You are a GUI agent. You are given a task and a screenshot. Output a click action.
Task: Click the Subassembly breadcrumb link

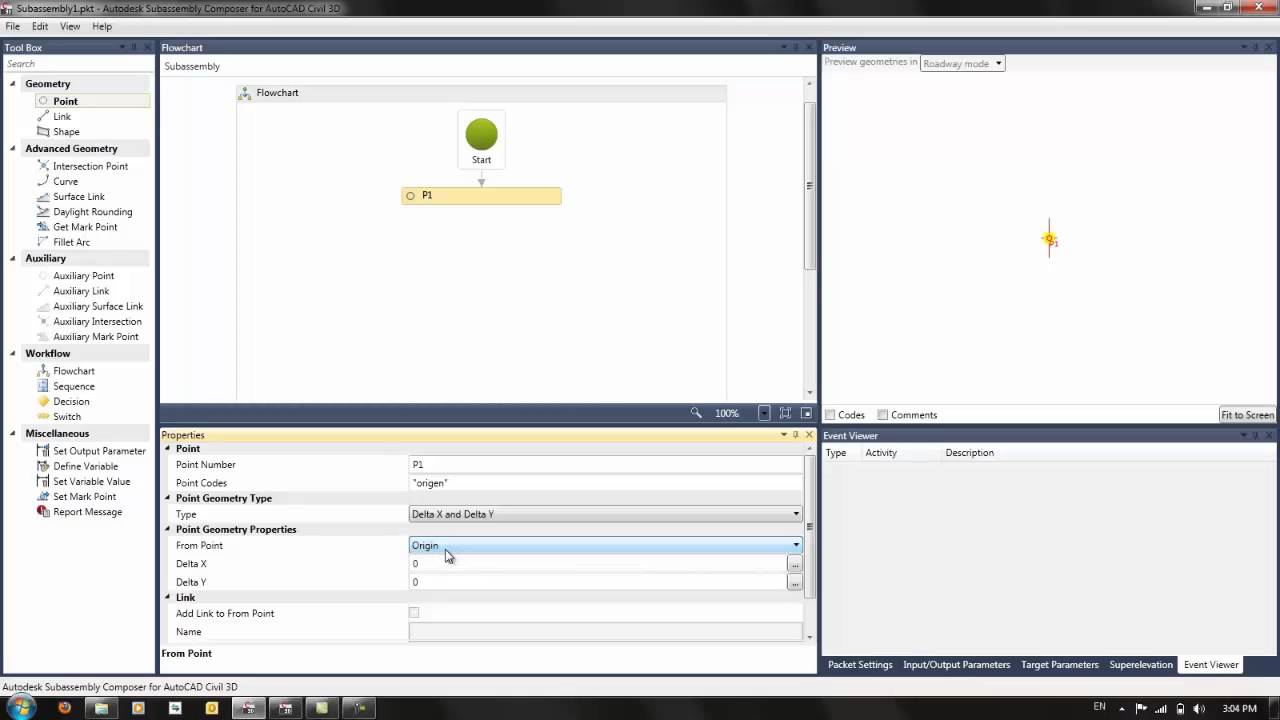192,66
